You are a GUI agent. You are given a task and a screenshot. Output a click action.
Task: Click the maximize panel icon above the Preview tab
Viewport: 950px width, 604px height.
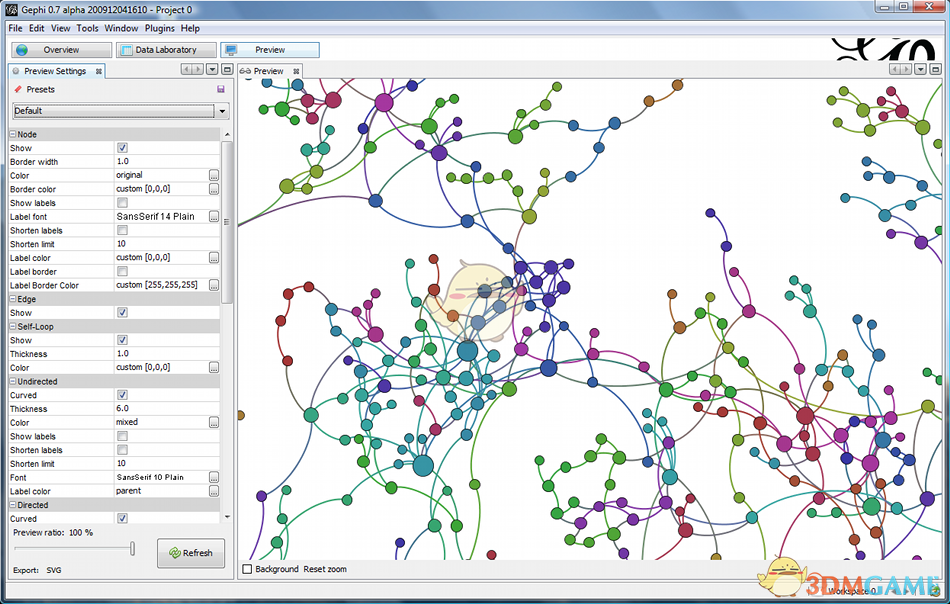(935, 69)
